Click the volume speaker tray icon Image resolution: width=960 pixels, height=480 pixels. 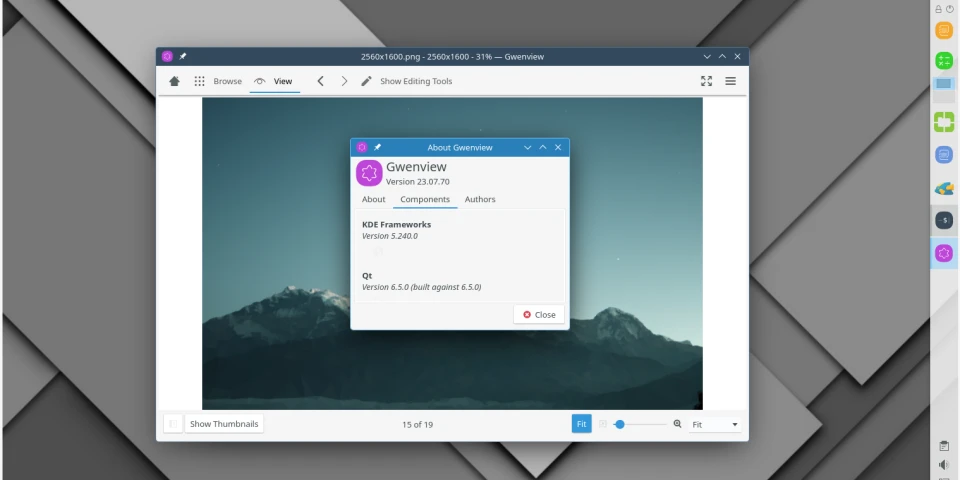point(944,464)
